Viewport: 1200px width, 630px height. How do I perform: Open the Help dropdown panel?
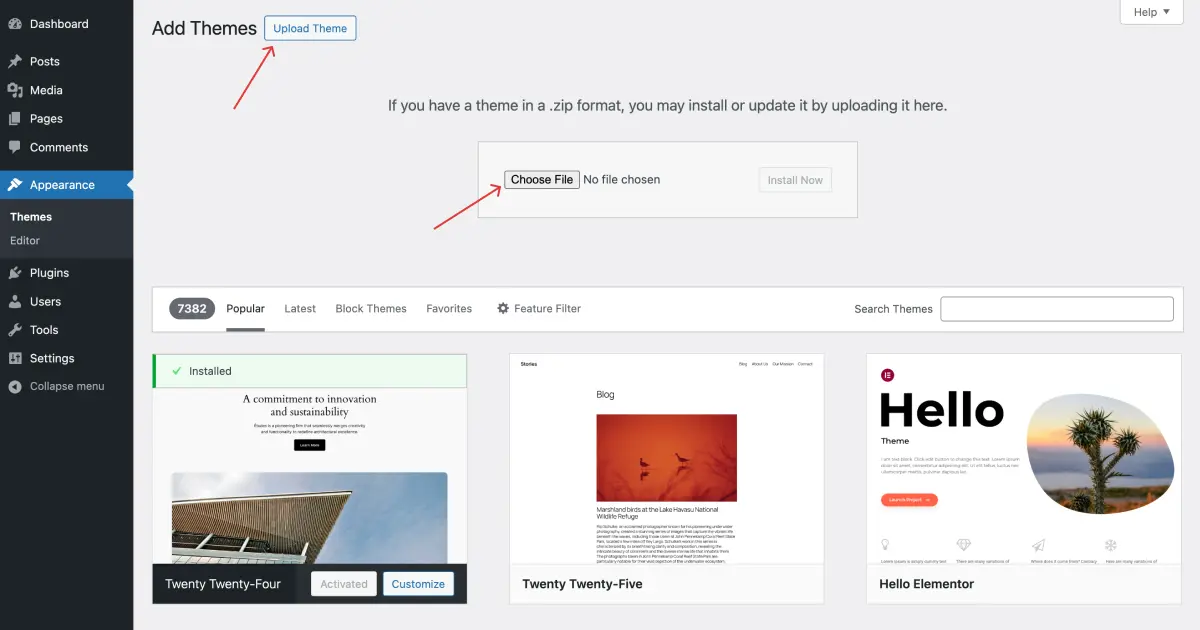[x=1152, y=12]
